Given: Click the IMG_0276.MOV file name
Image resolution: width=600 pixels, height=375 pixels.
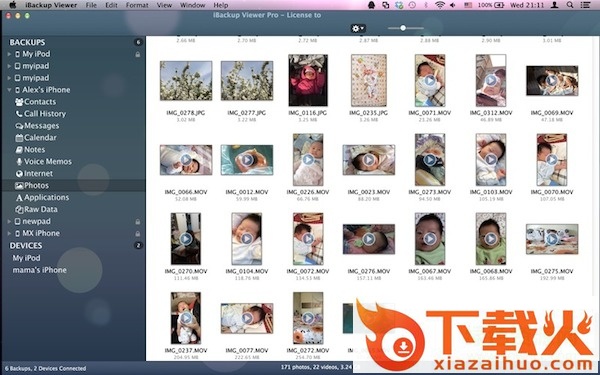Looking at the screenshot, I should pyautogui.click(x=369, y=271).
